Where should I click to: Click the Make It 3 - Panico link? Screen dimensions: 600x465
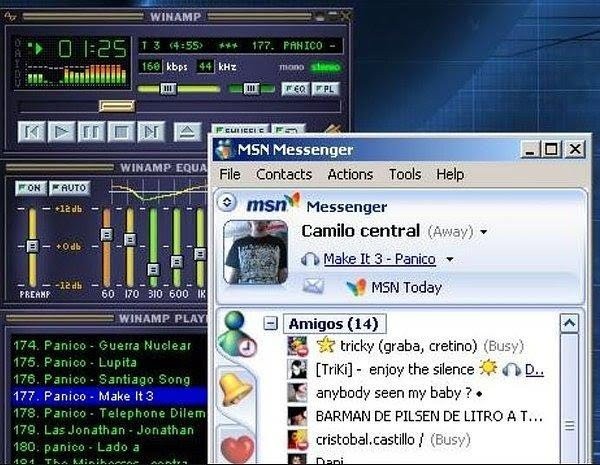(x=379, y=259)
